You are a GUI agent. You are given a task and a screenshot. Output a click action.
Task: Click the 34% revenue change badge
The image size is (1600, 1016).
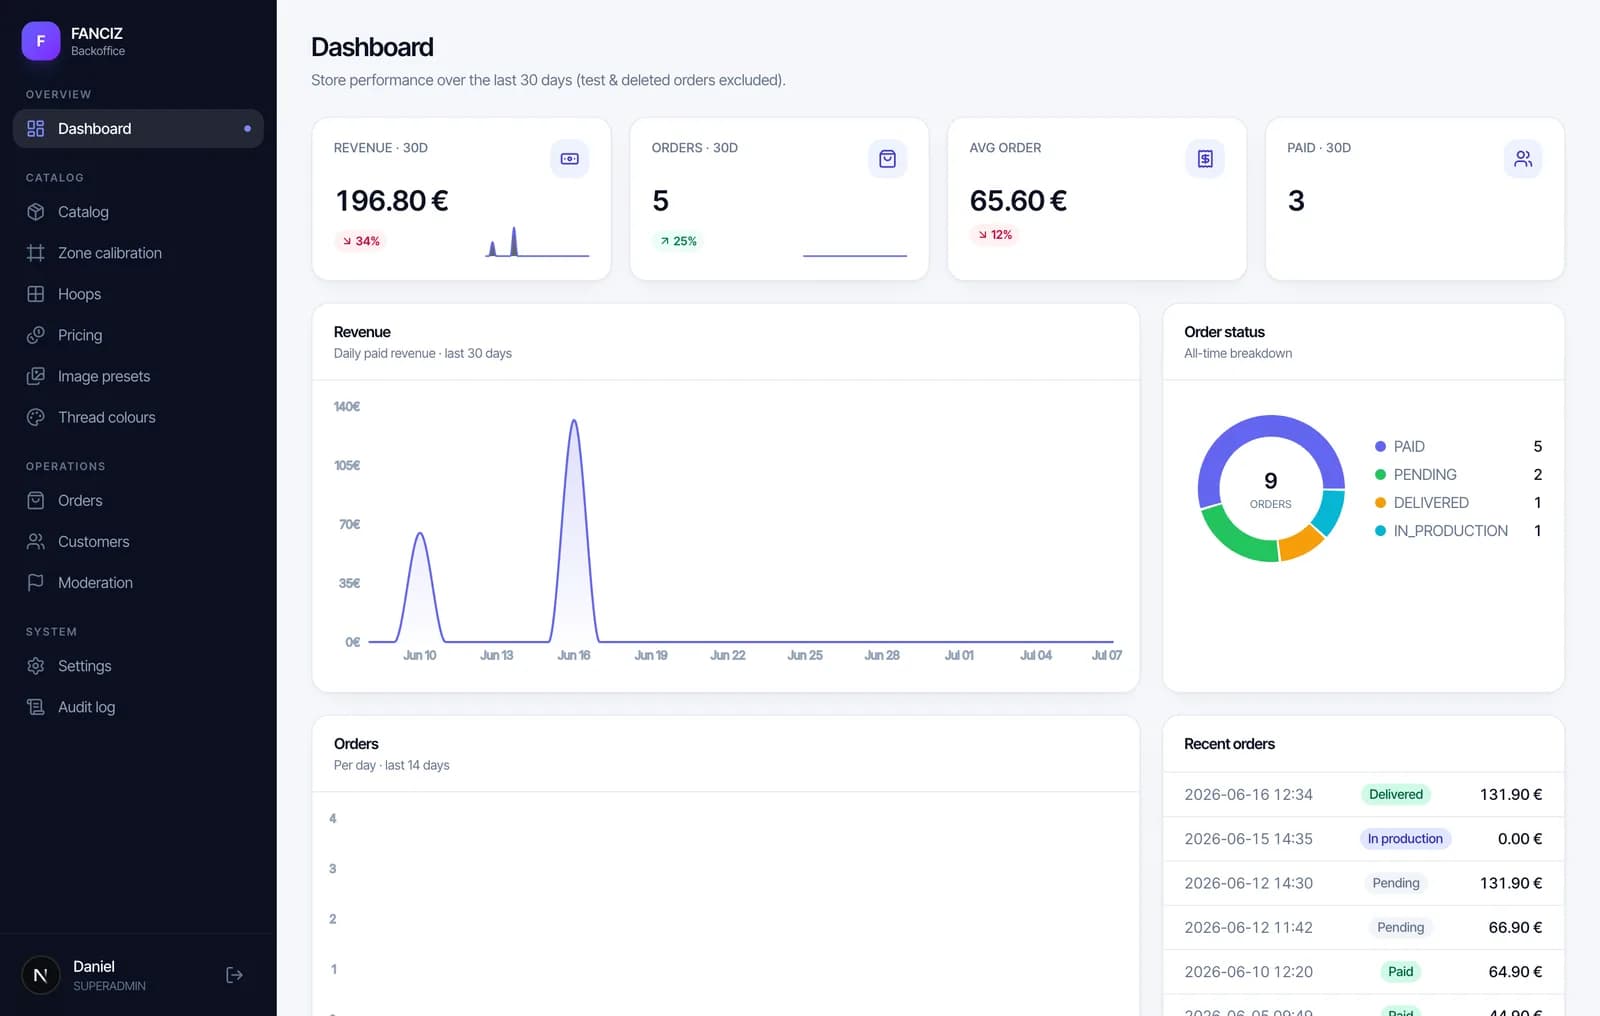[x=361, y=241]
